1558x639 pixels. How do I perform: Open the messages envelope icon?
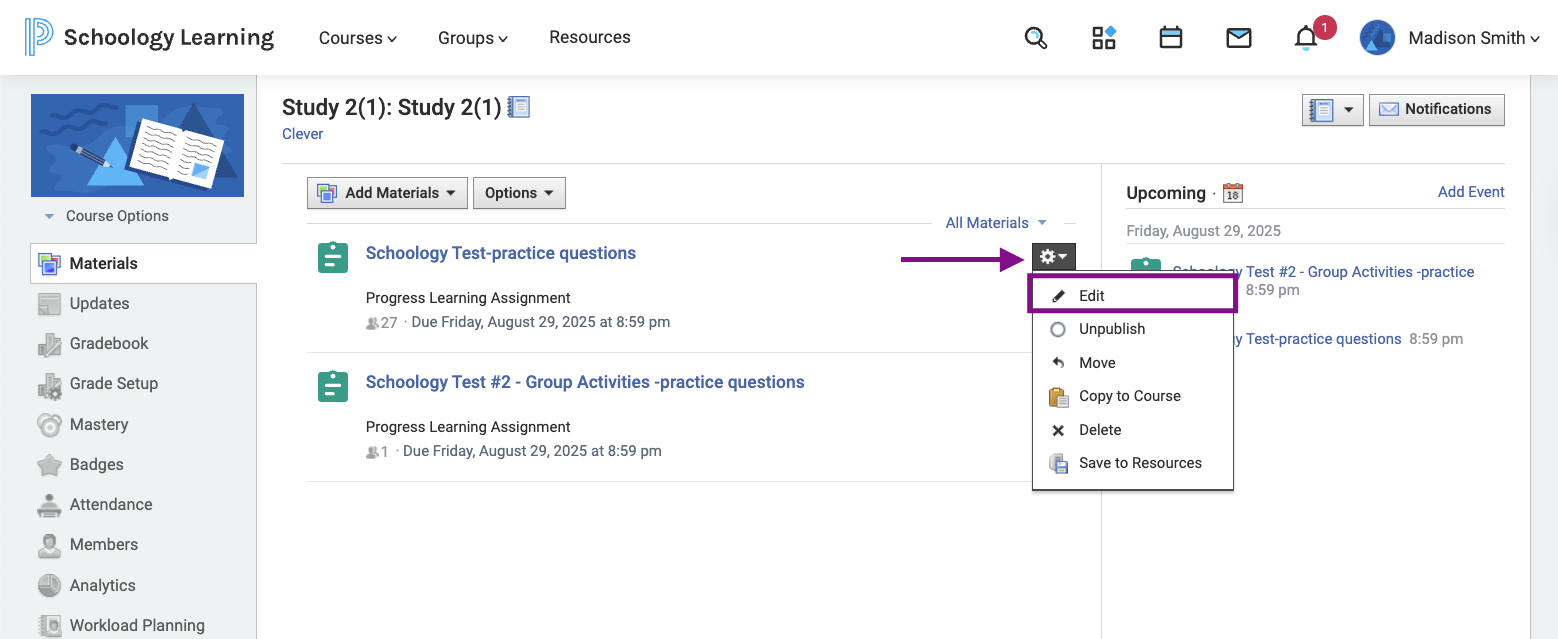[x=1239, y=38]
